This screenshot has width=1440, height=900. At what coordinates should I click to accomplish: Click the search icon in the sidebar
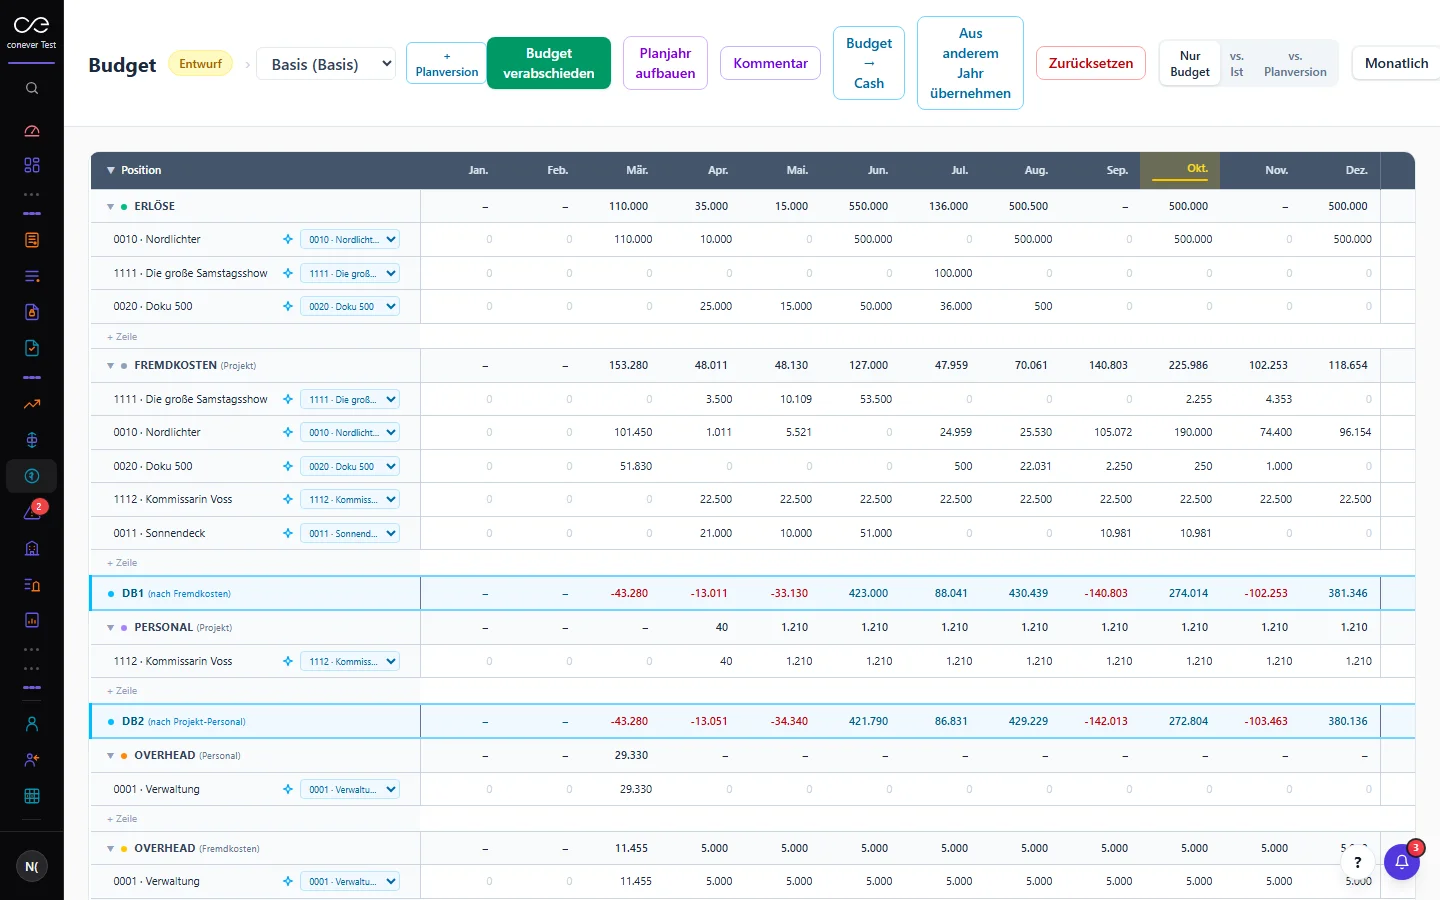(32, 88)
